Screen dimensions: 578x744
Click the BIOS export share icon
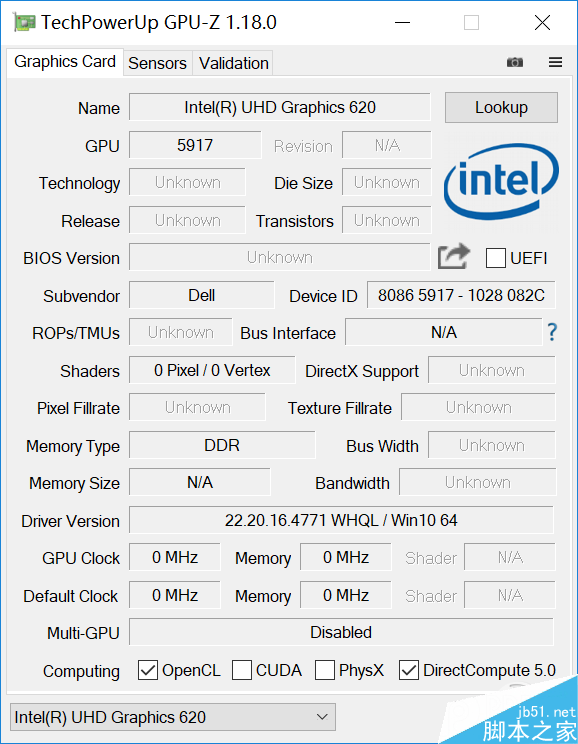point(454,257)
